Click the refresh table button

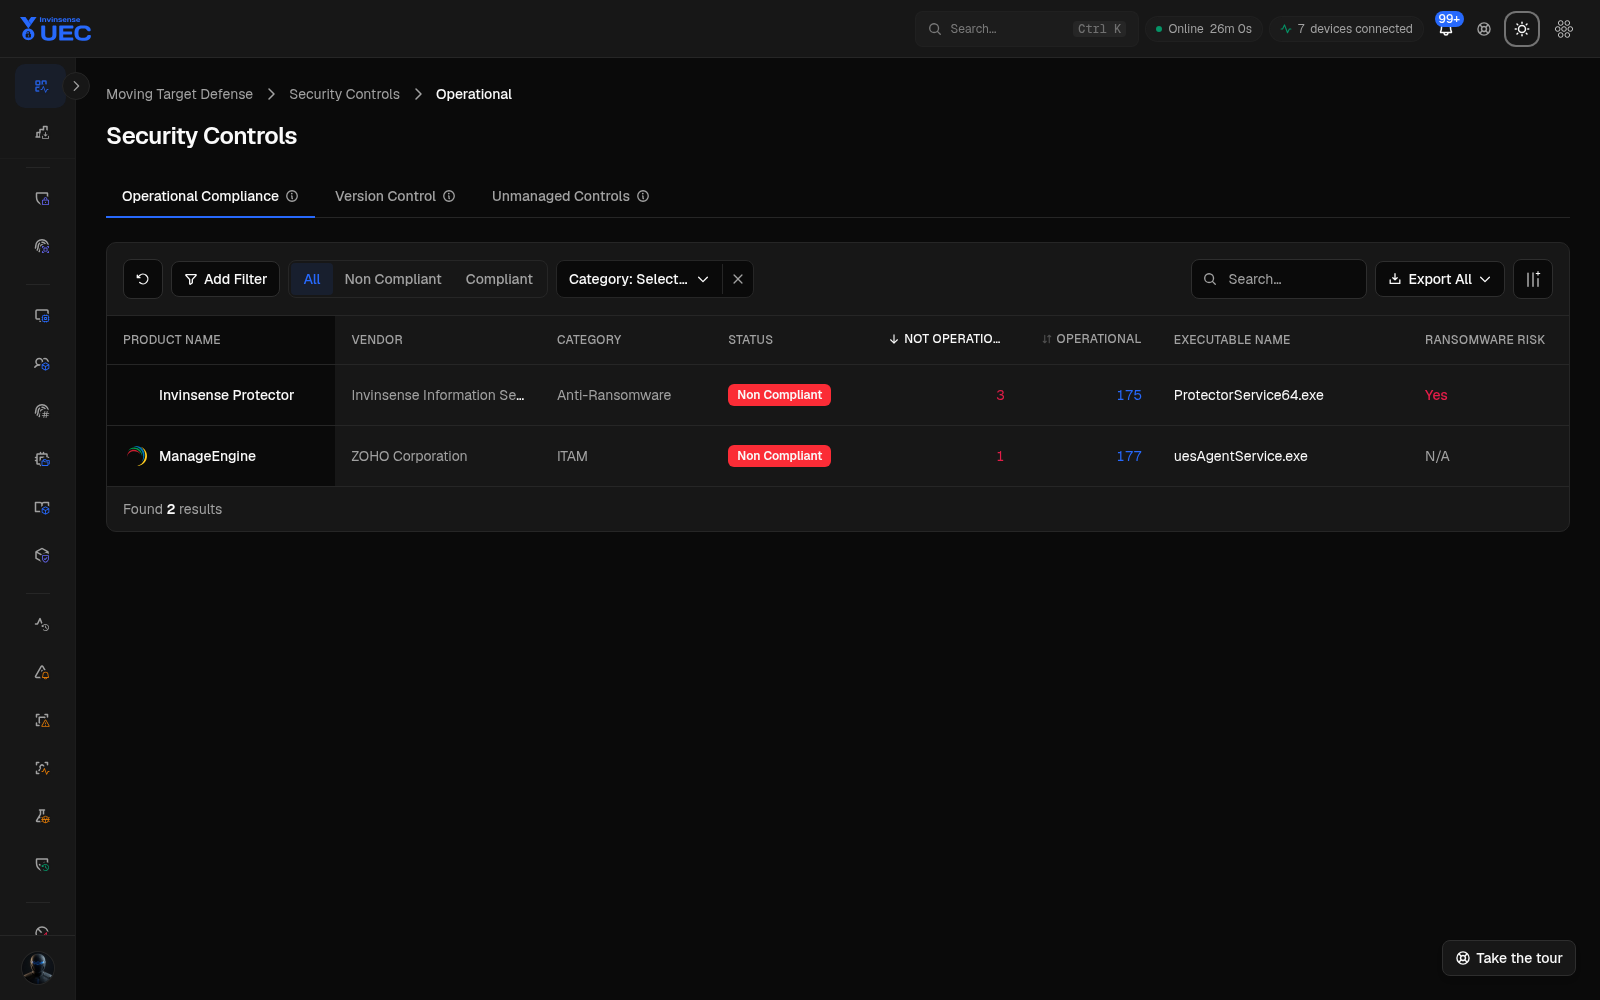(143, 279)
